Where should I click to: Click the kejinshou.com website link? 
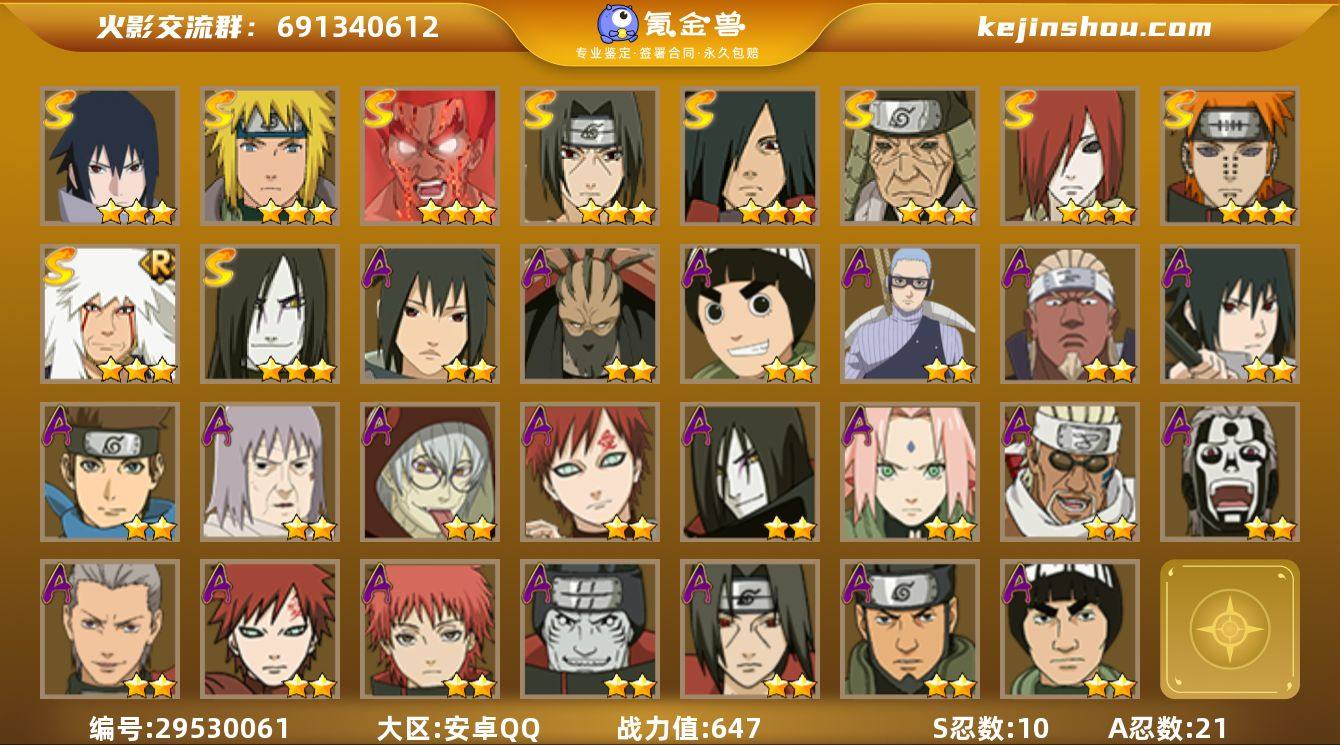[x=1094, y=27]
